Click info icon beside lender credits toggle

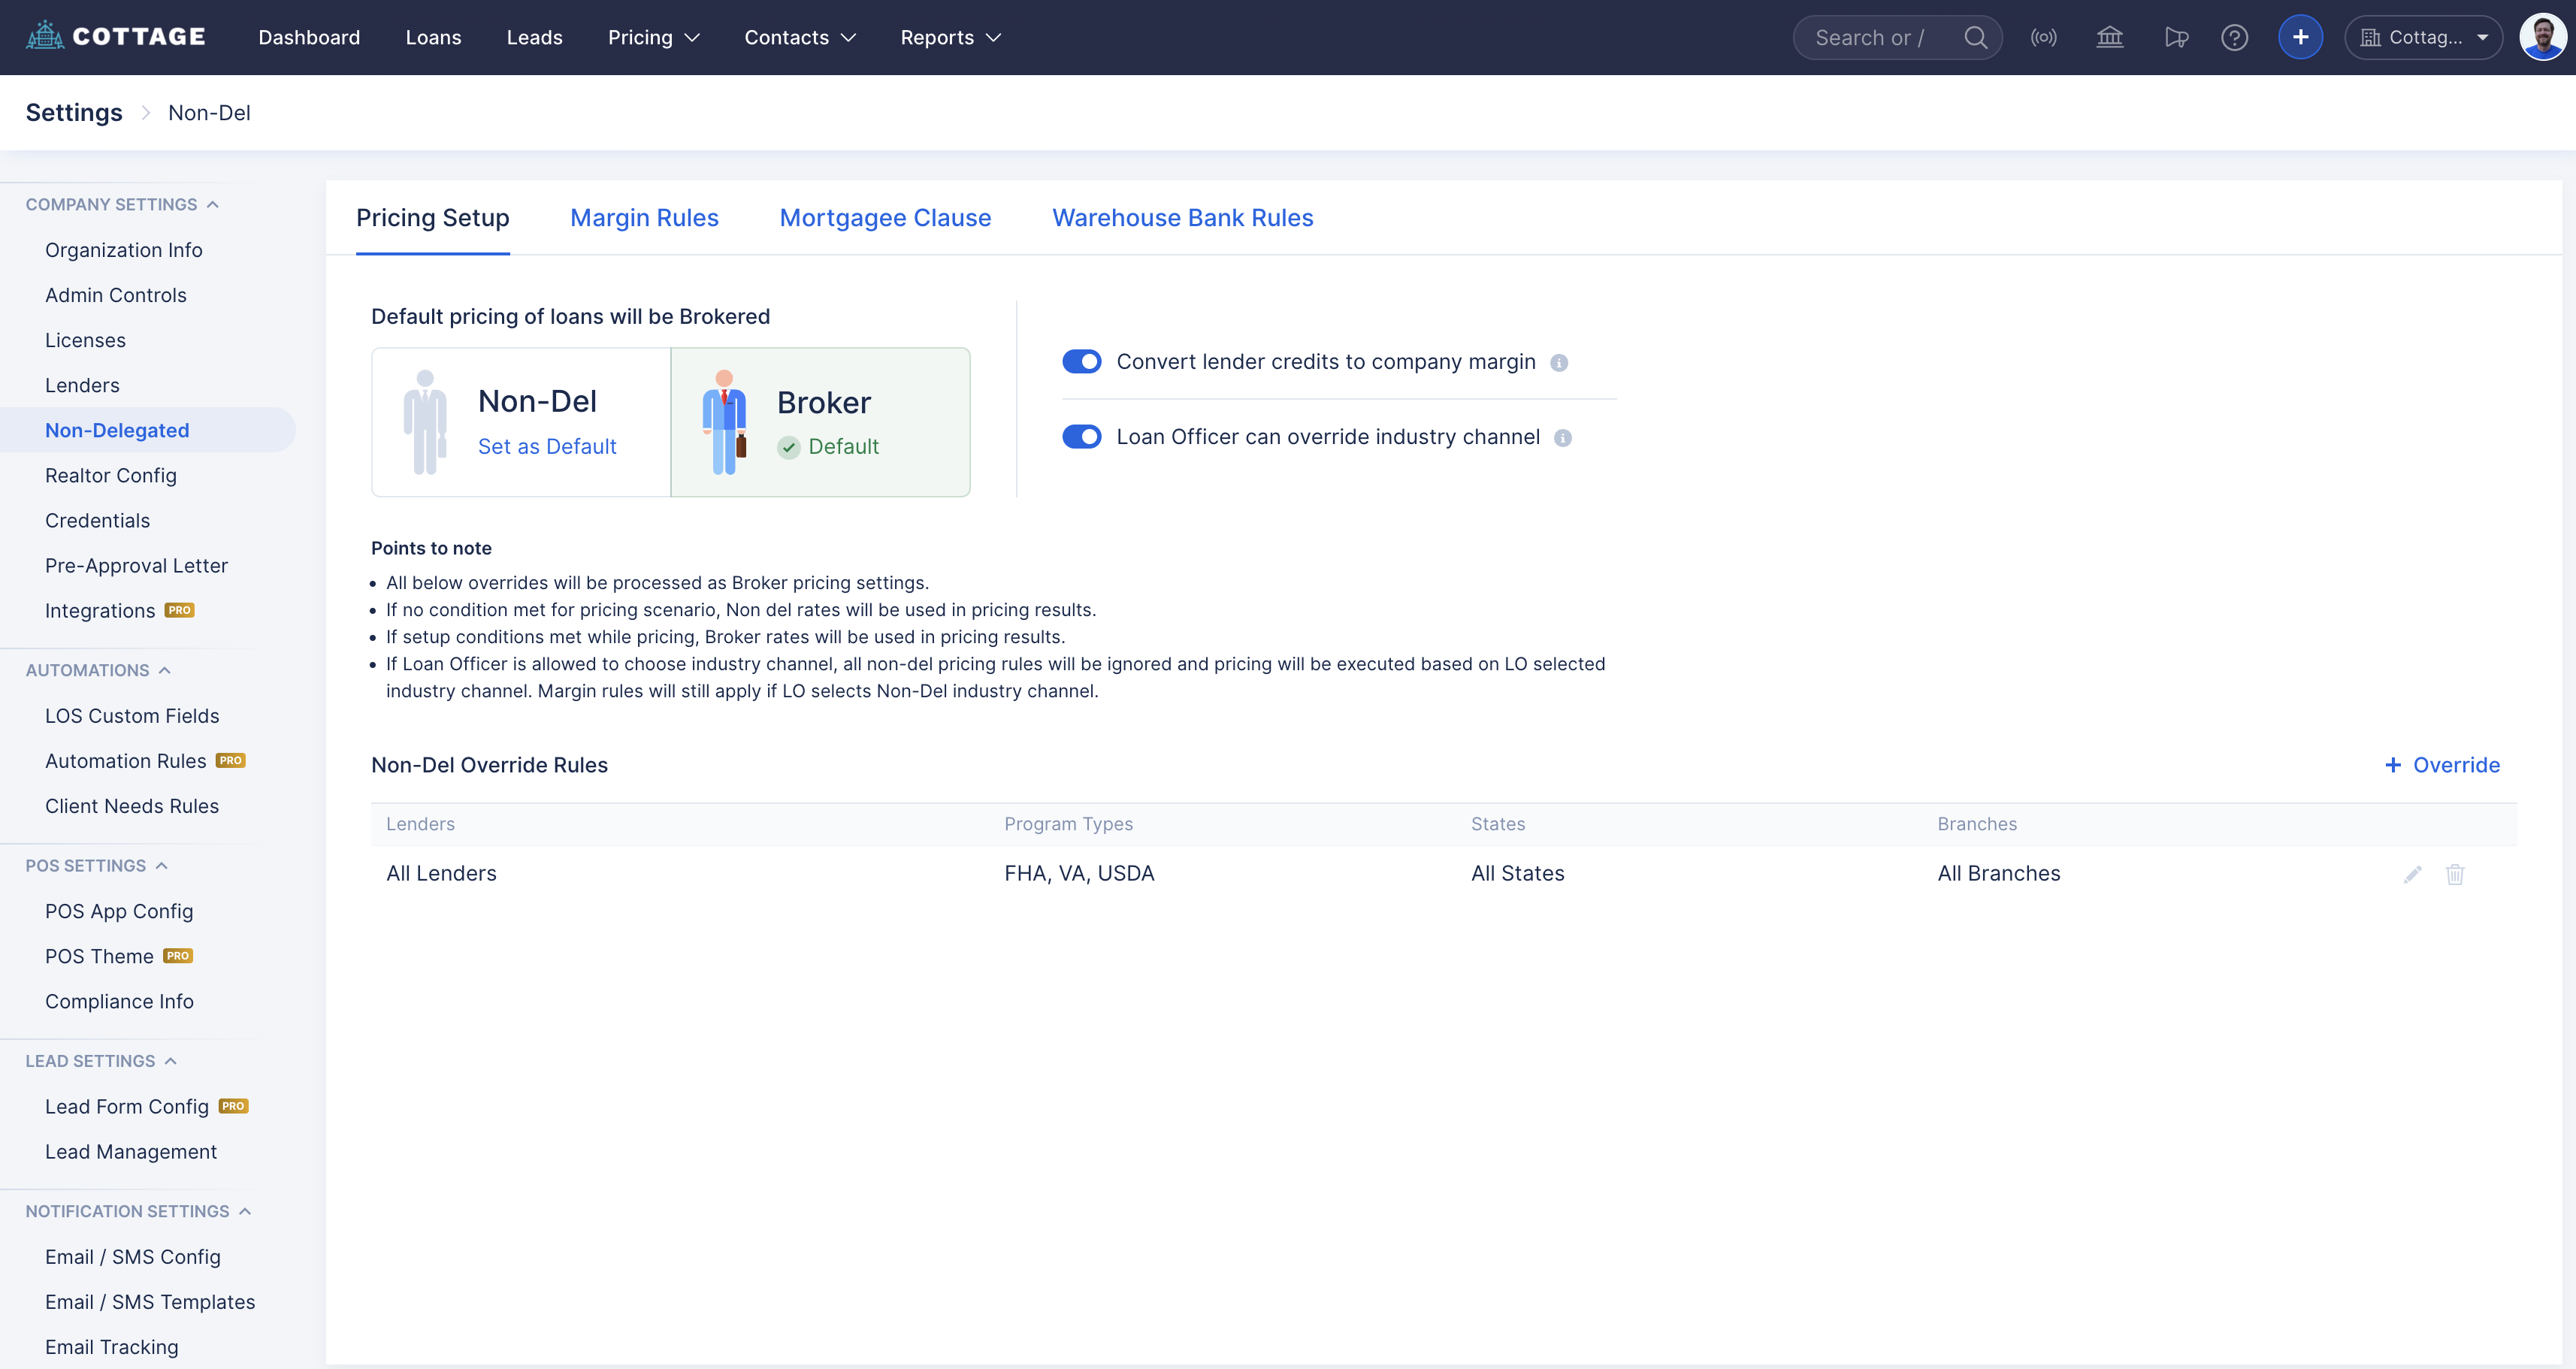coord(1558,363)
